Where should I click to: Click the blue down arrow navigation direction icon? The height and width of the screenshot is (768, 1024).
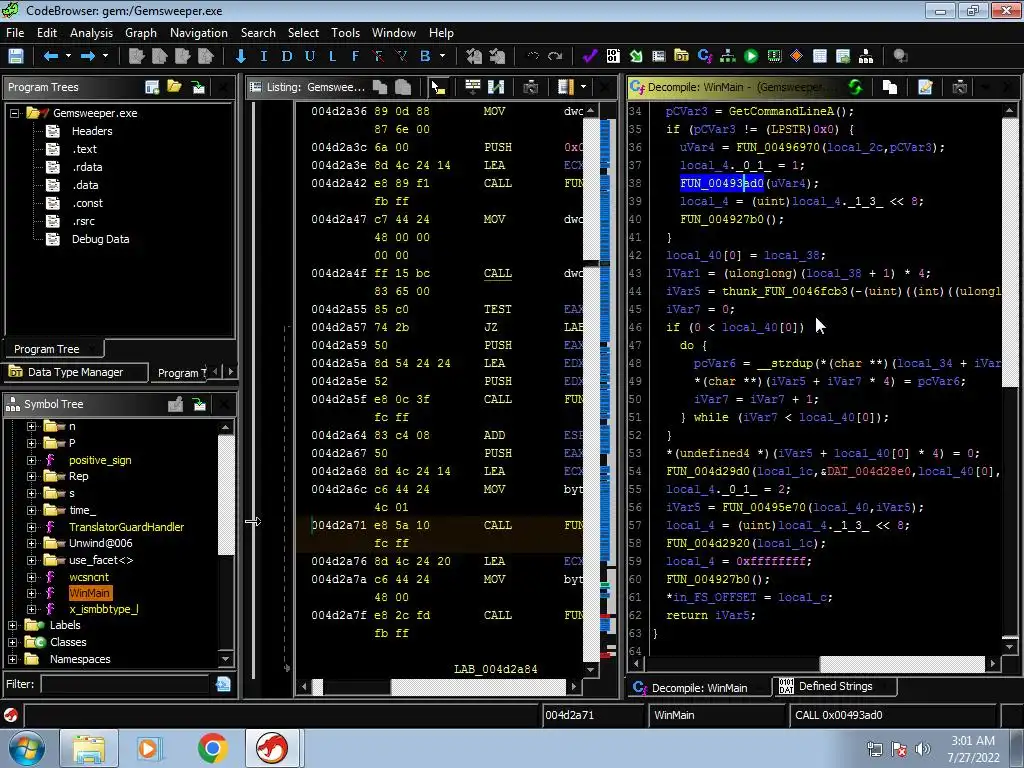(x=240, y=56)
